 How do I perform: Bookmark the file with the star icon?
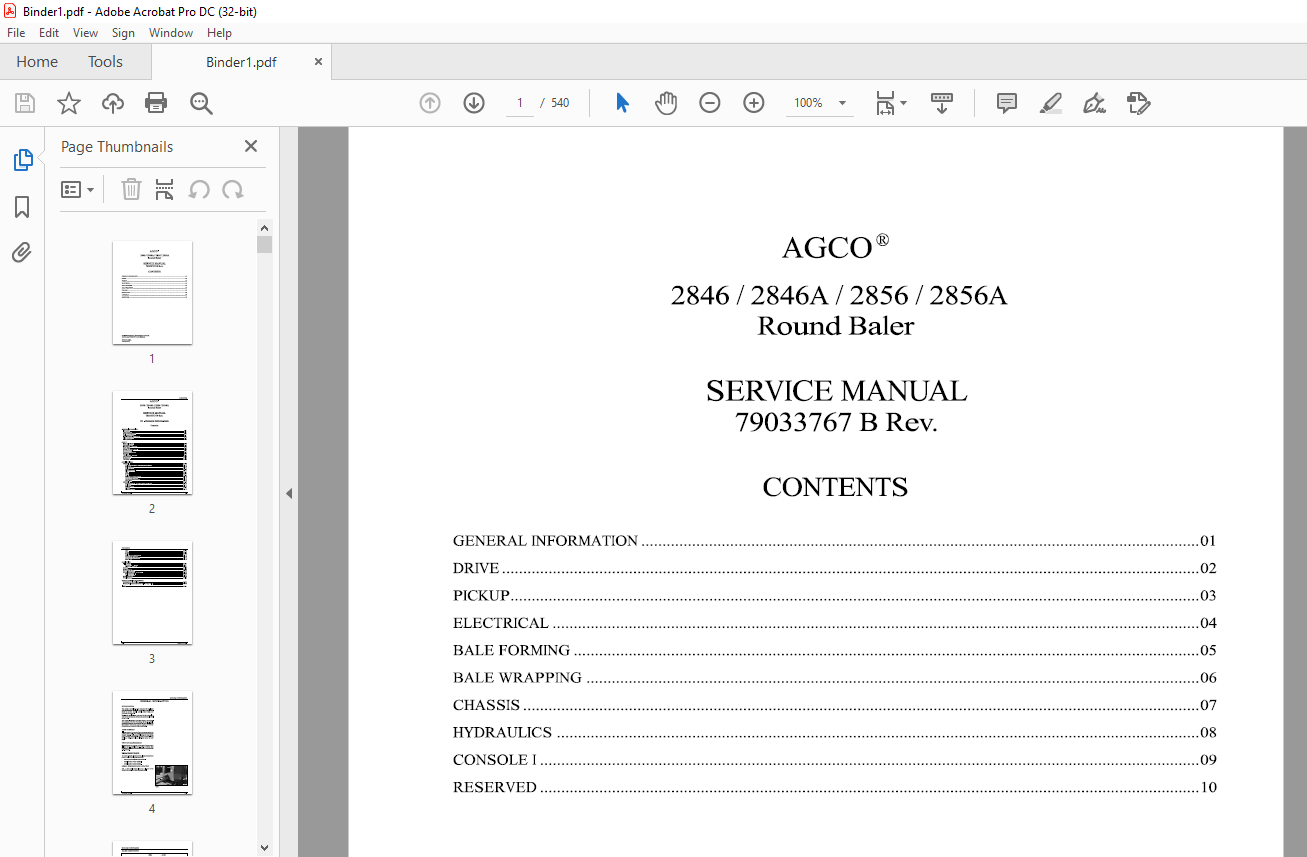pyautogui.click(x=68, y=103)
